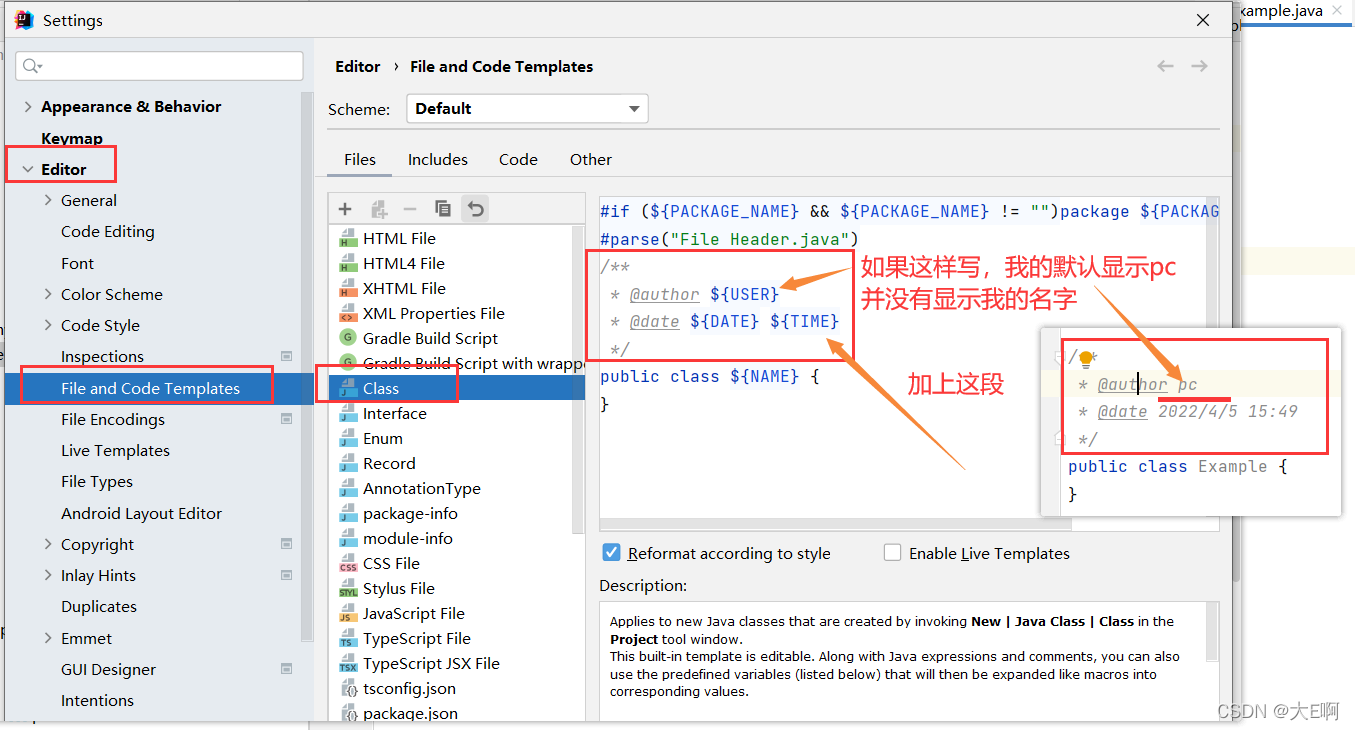
Task: Switch to the Includes tab
Action: (x=438, y=159)
